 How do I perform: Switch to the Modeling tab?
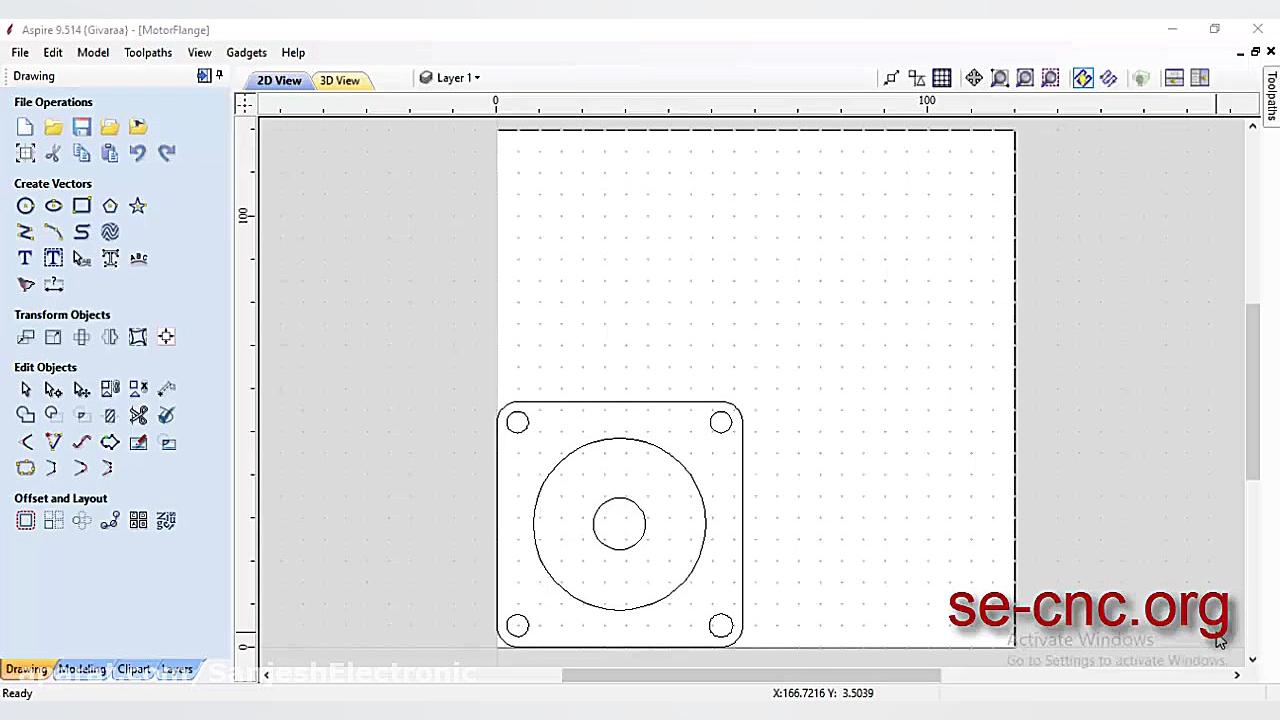click(x=82, y=669)
